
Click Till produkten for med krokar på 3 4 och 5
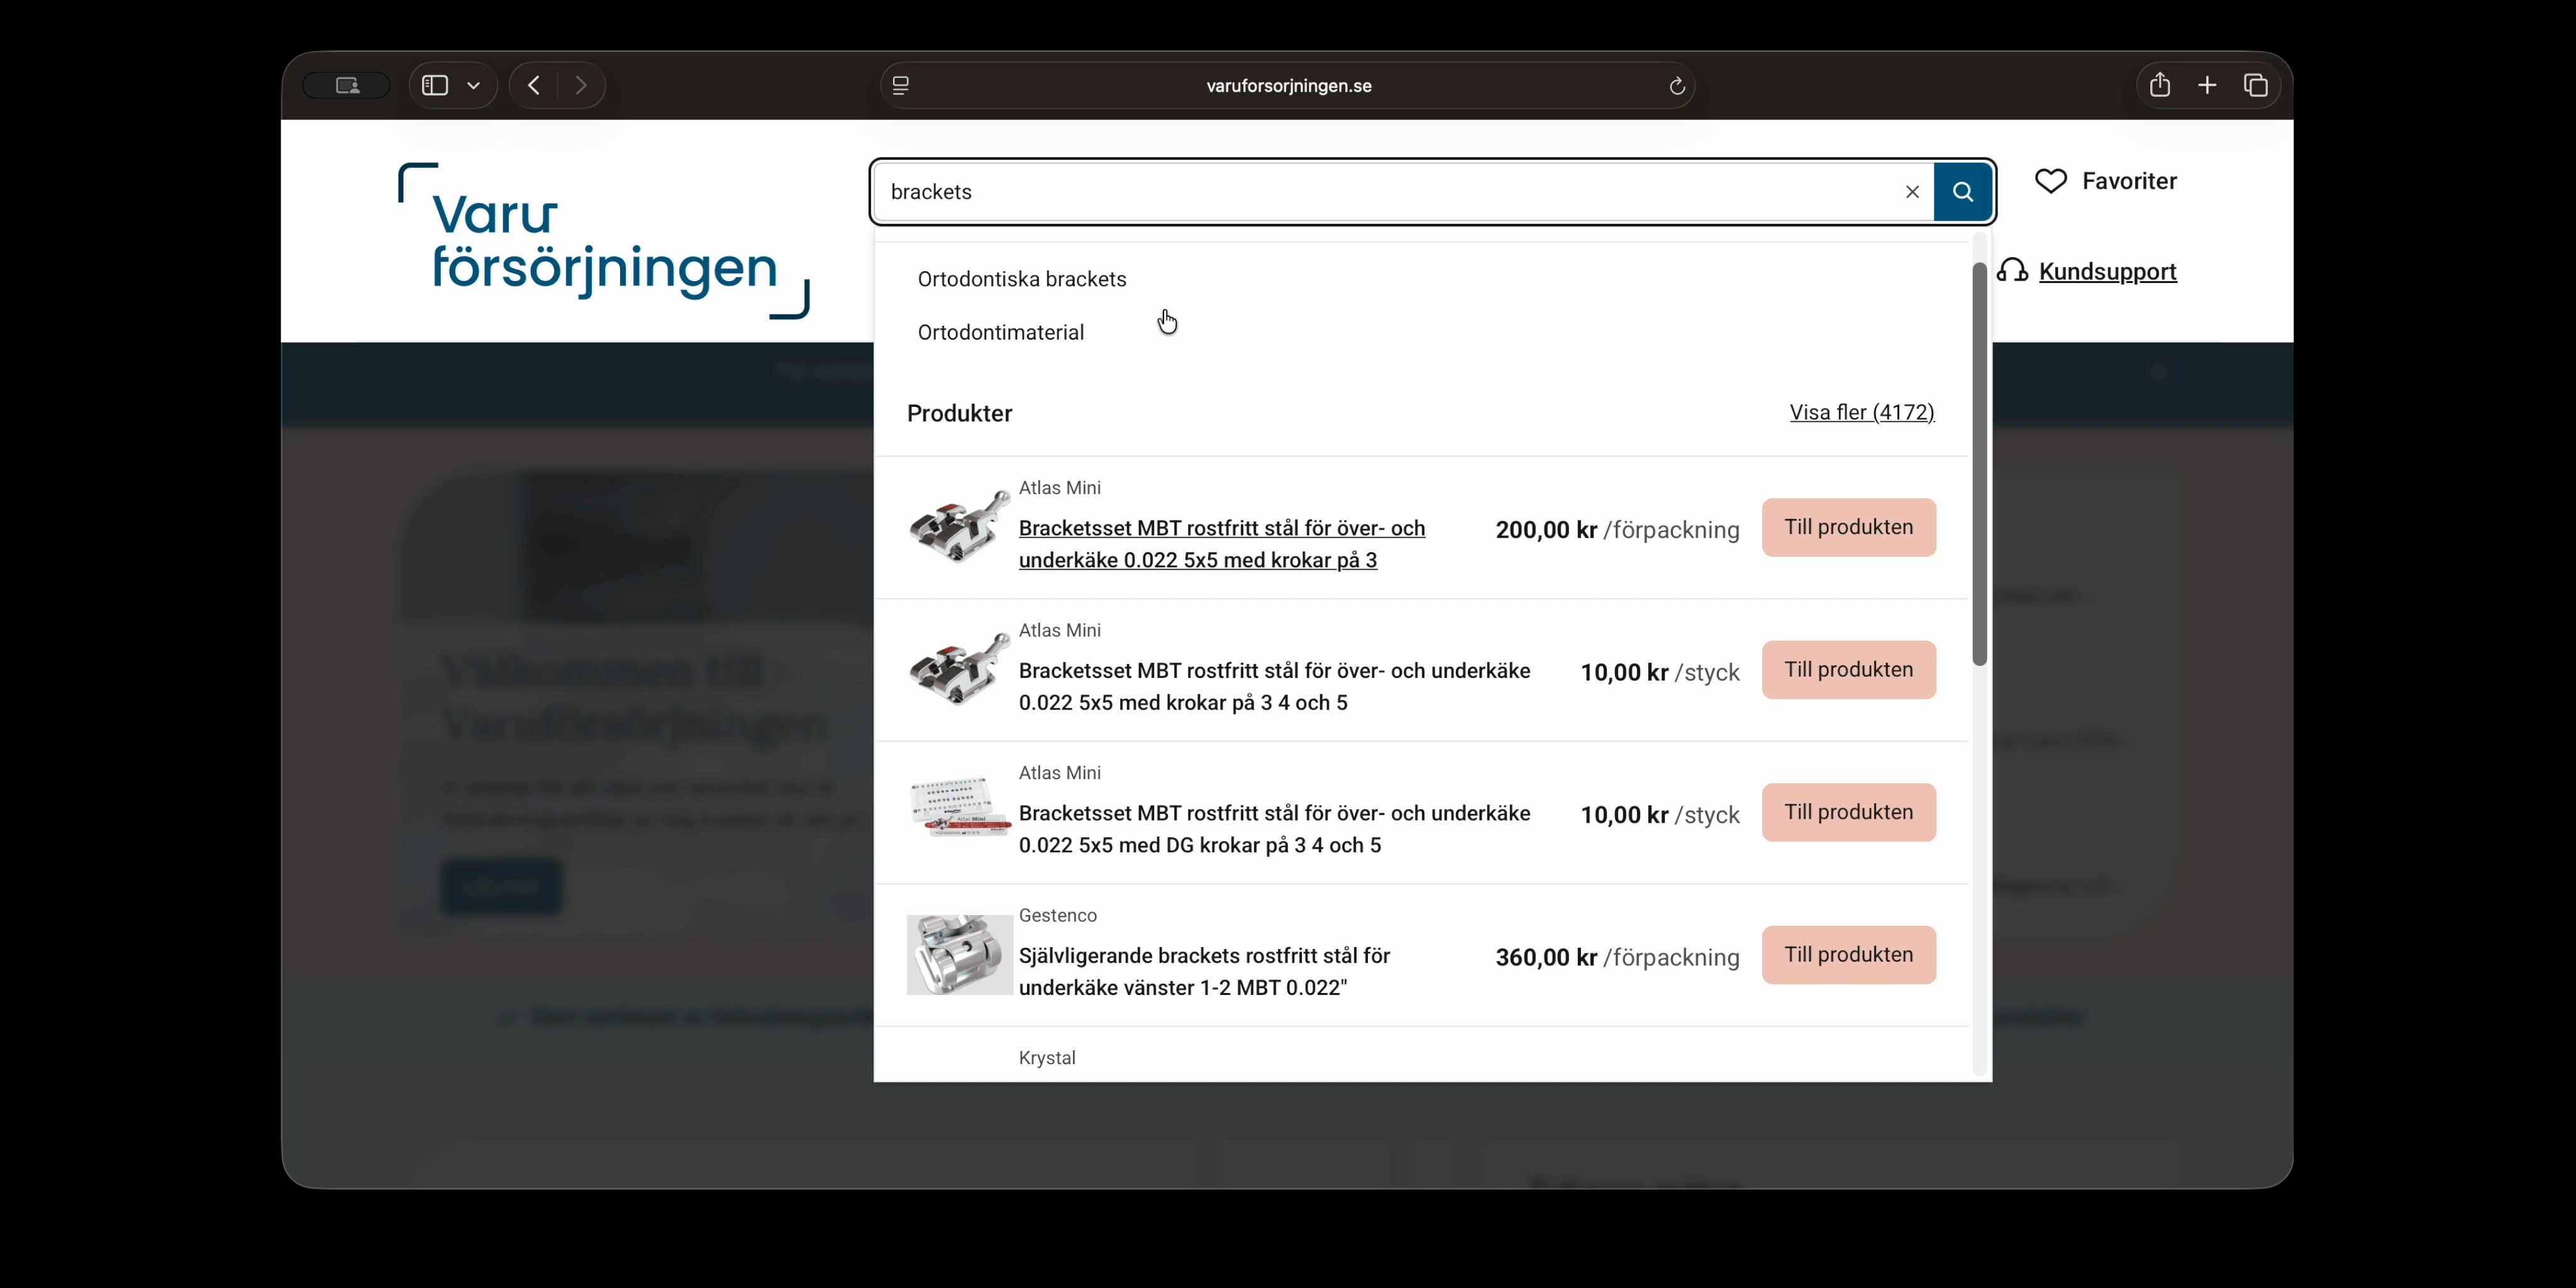(x=1848, y=670)
